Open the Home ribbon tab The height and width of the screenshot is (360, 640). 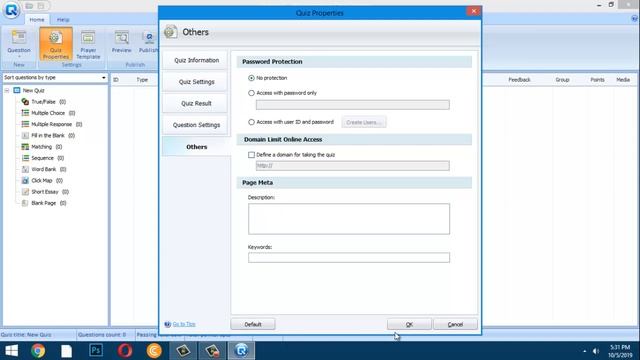37,20
